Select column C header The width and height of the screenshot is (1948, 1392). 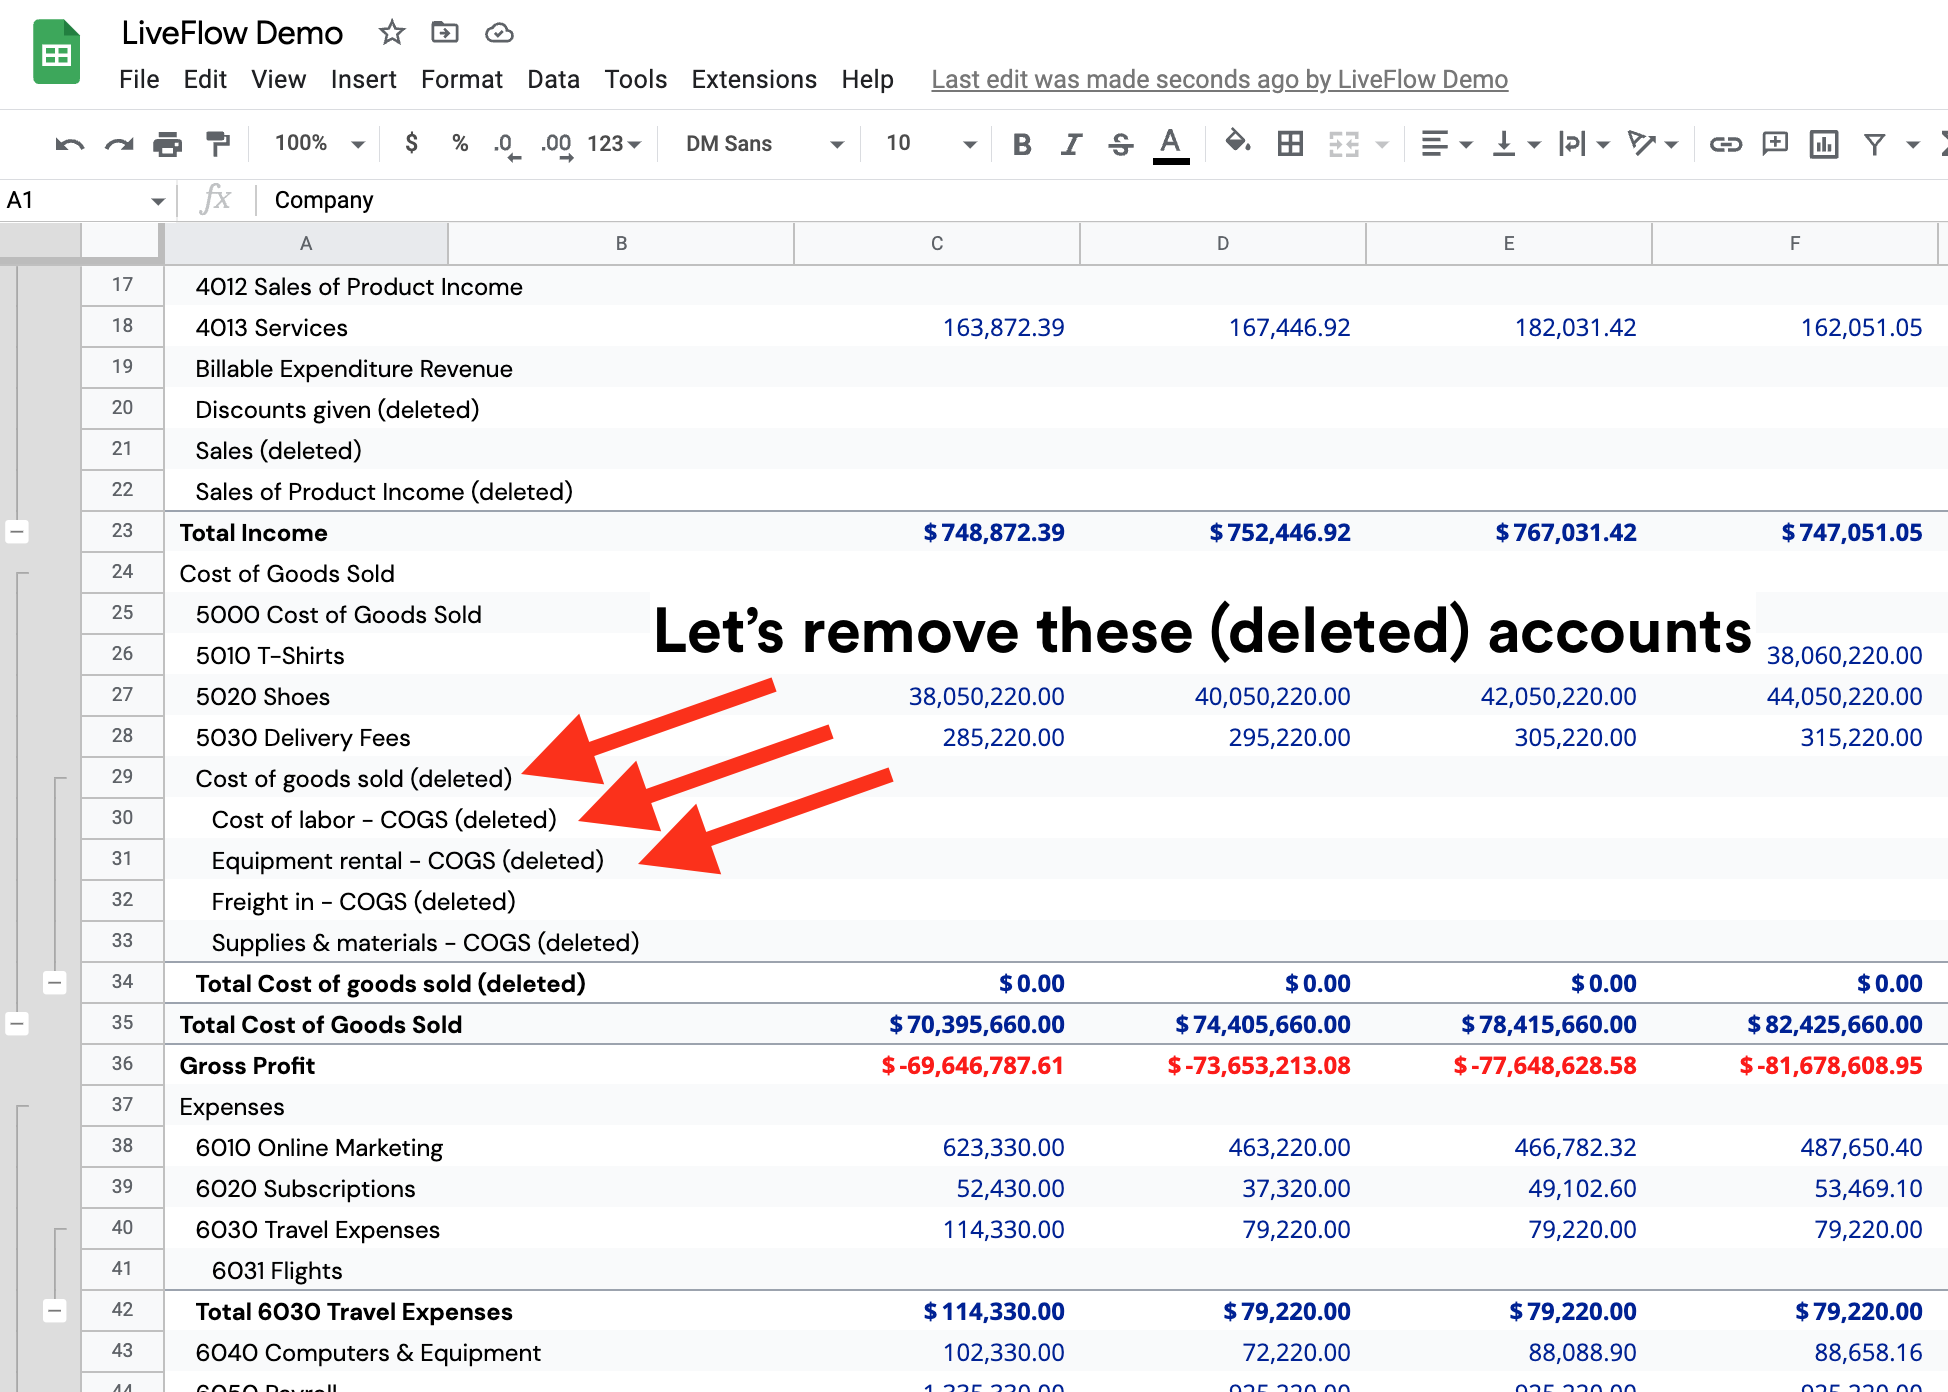pos(937,243)
